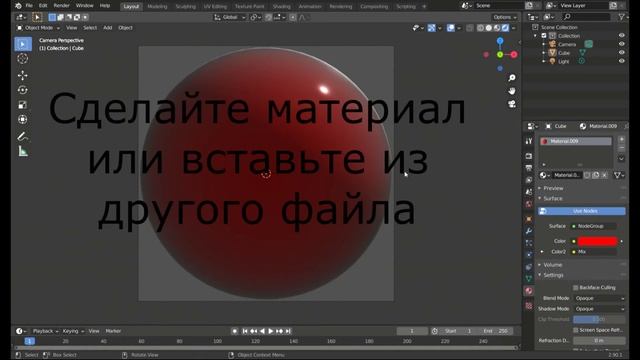Open the Object Data properties tab icon
640x360 pixels.
point(529,278)
